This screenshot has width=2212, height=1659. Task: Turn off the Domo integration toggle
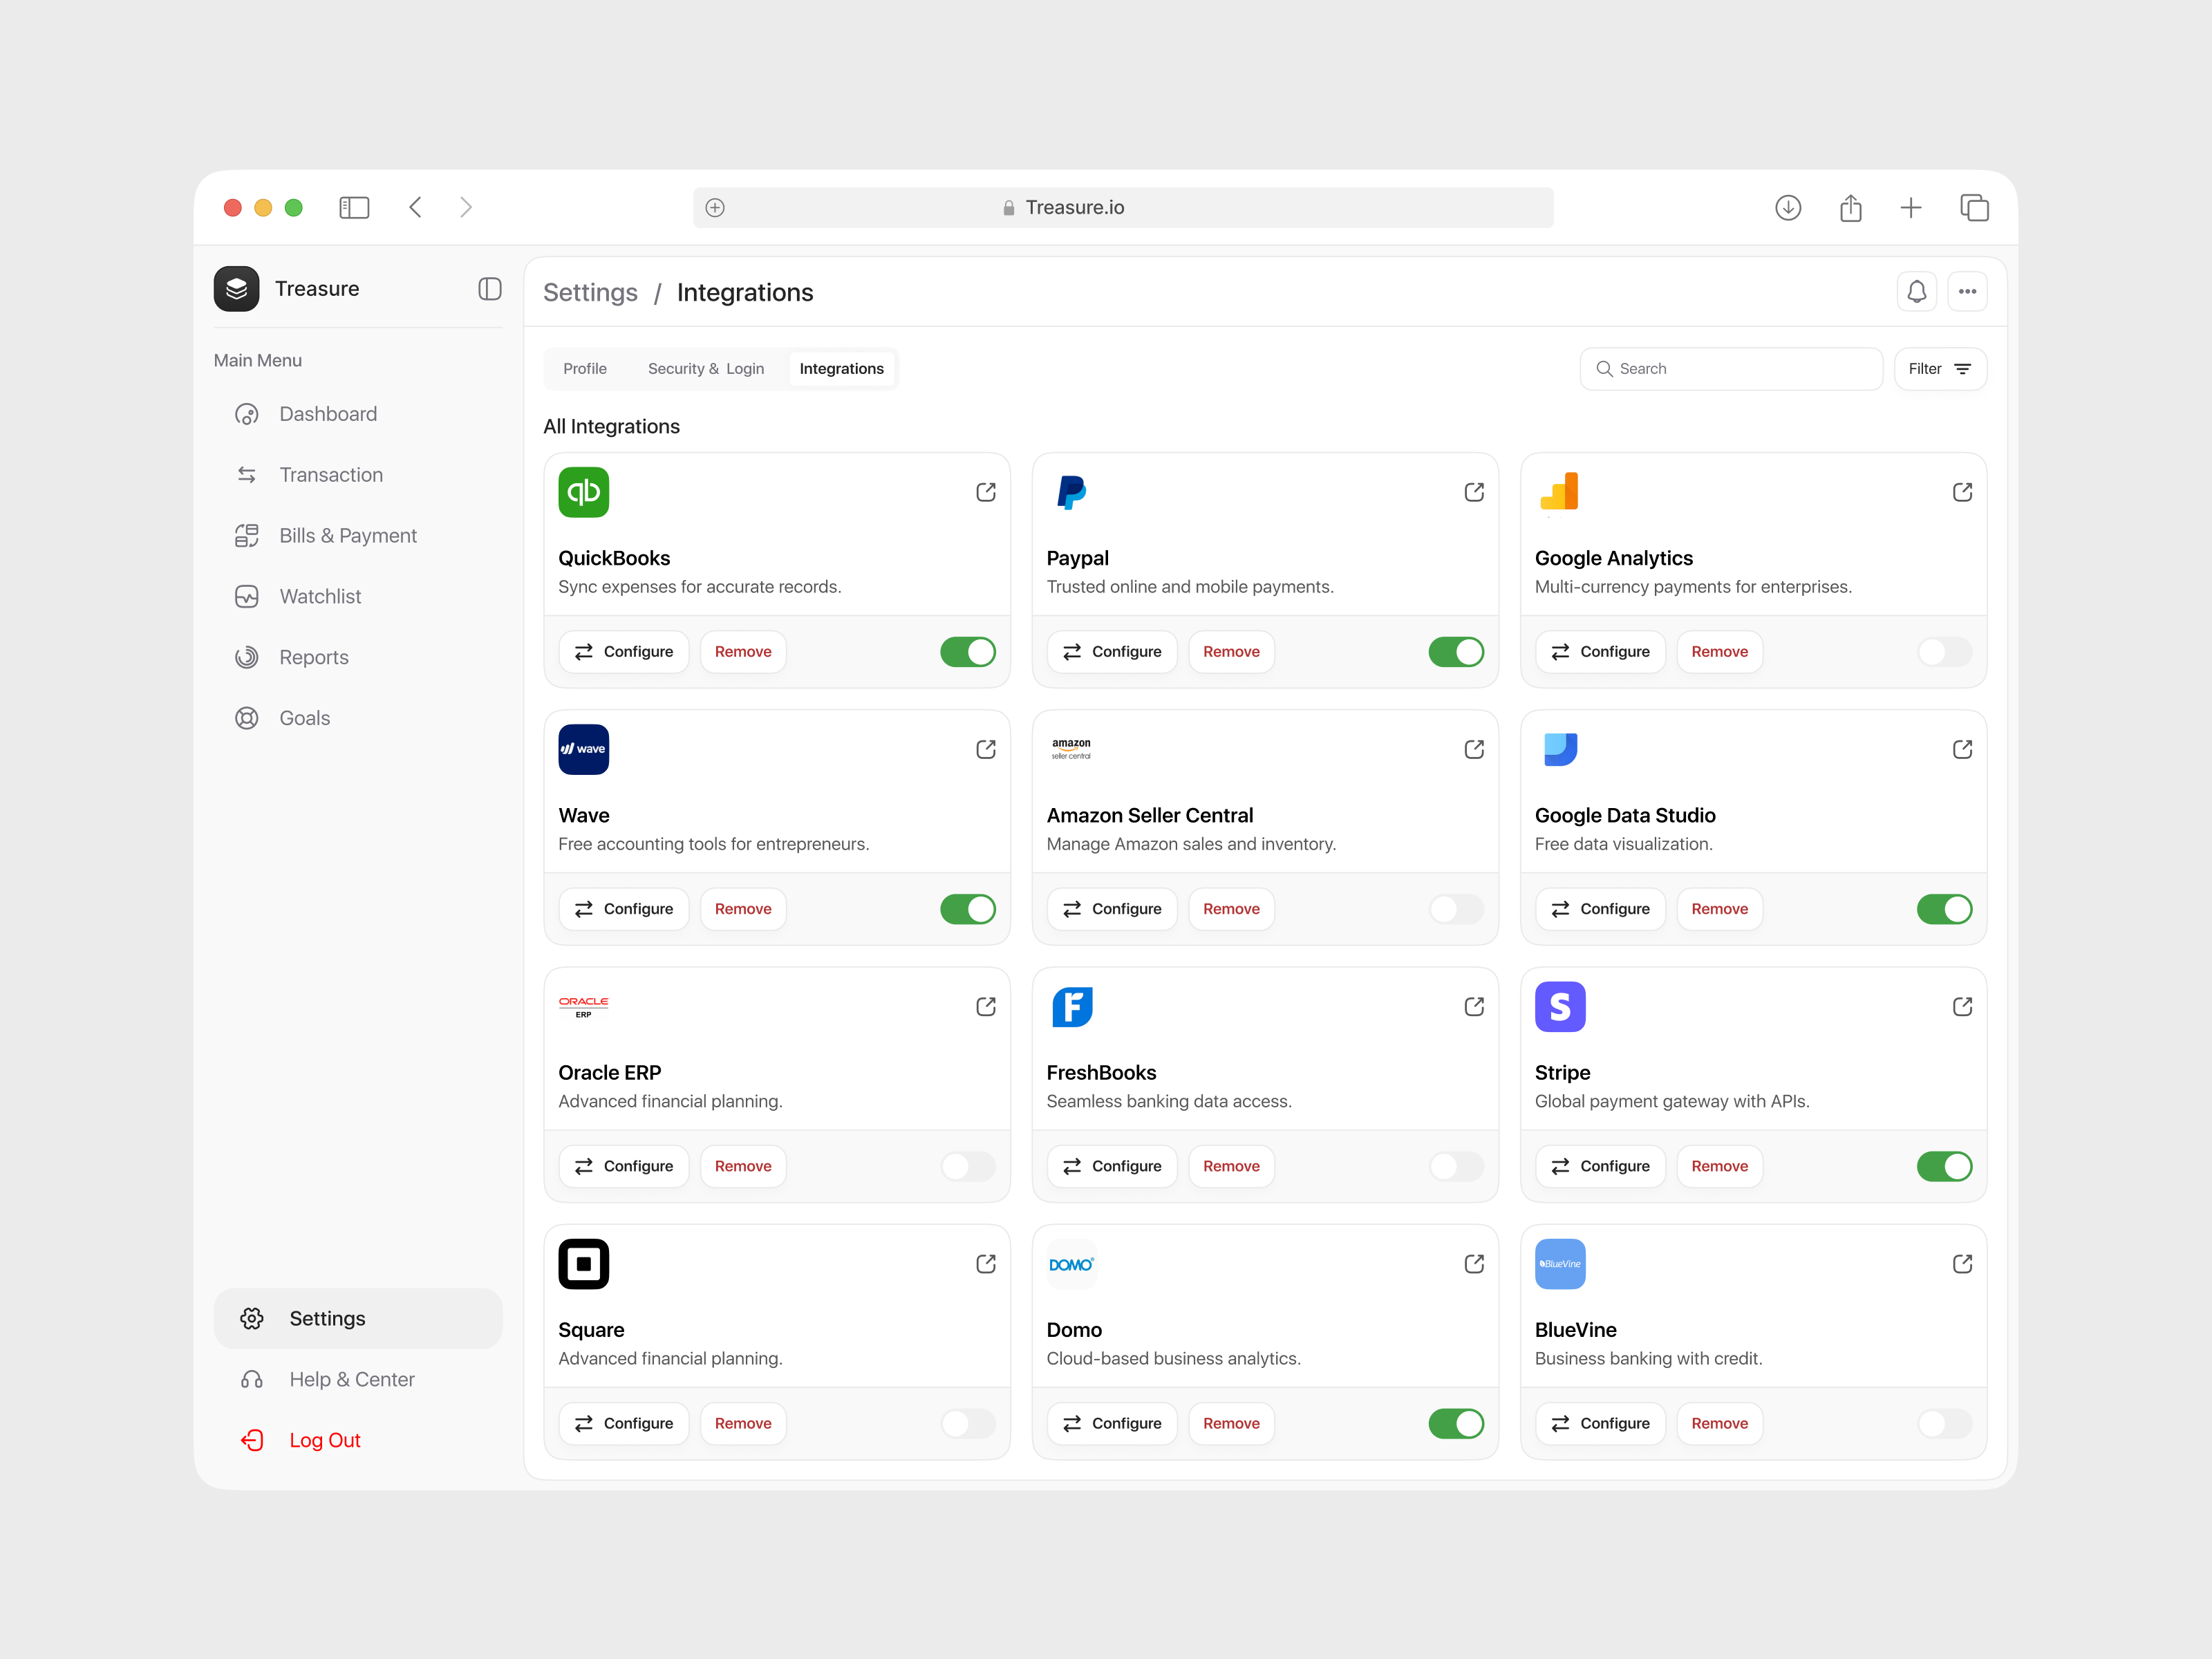click(1456, 1423)
